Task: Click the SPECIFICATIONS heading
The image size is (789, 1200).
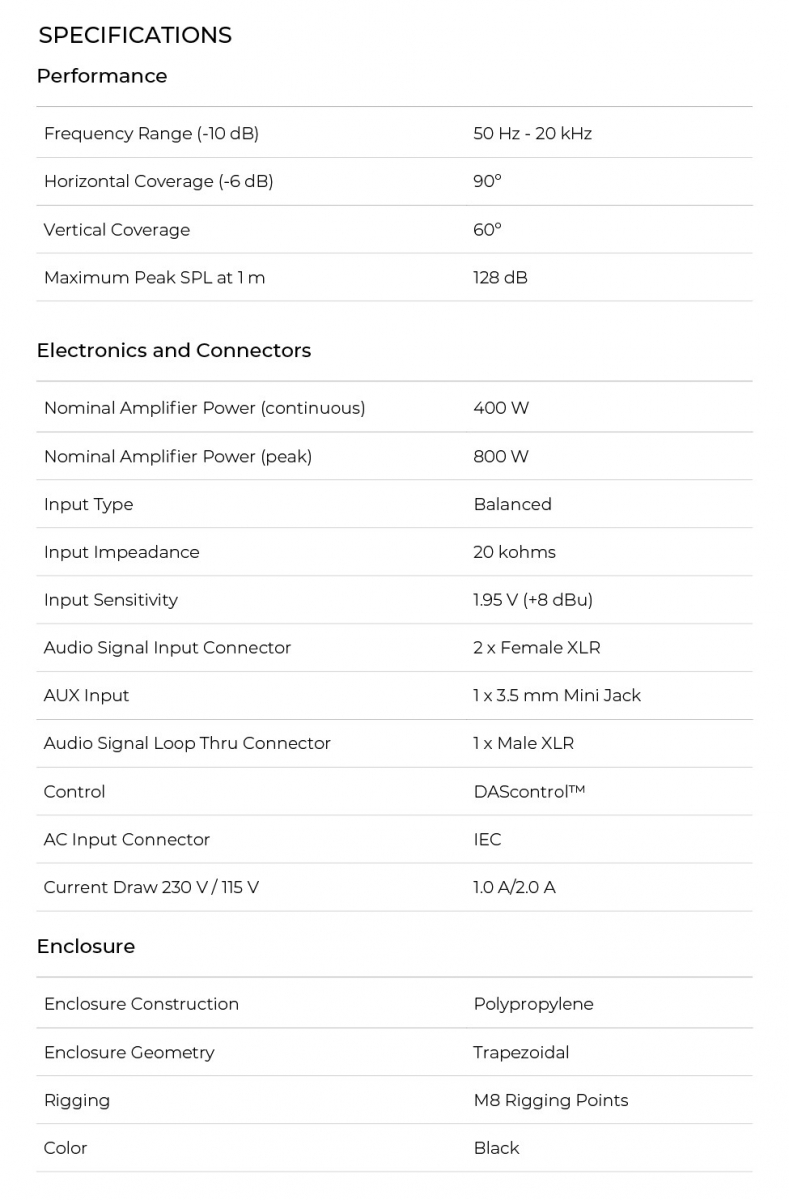Action: pyautogui.click(x=135, y=35)
